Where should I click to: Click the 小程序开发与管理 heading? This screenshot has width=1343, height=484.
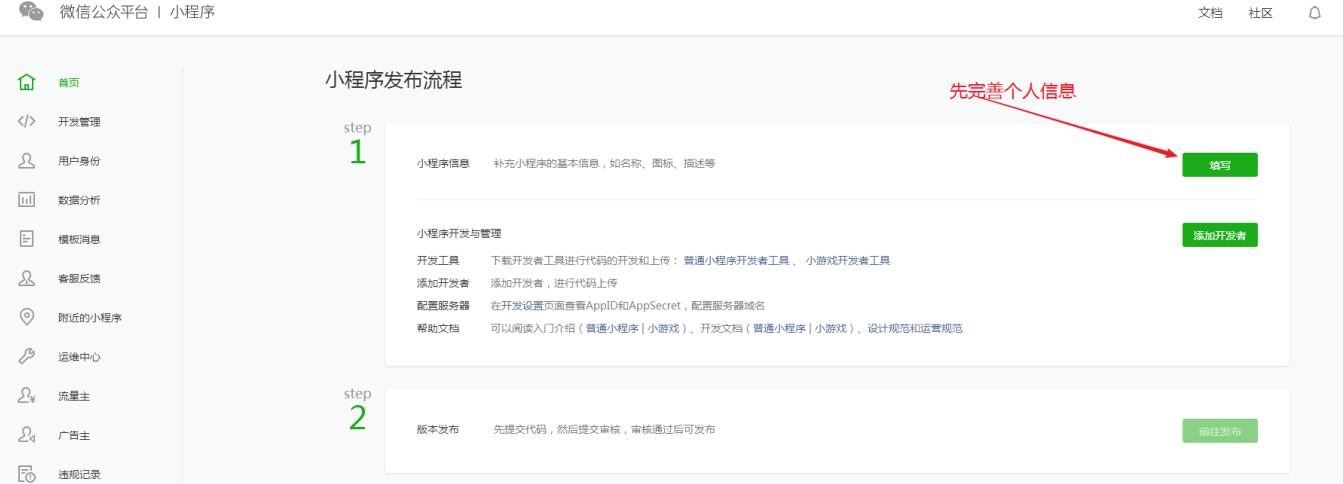click(459, 233)
